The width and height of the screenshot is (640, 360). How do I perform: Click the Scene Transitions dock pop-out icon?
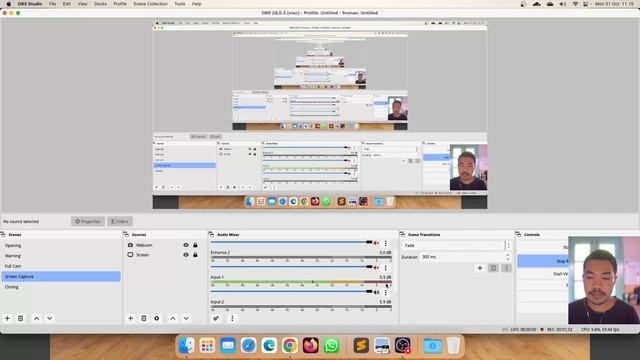coord(402,234)
